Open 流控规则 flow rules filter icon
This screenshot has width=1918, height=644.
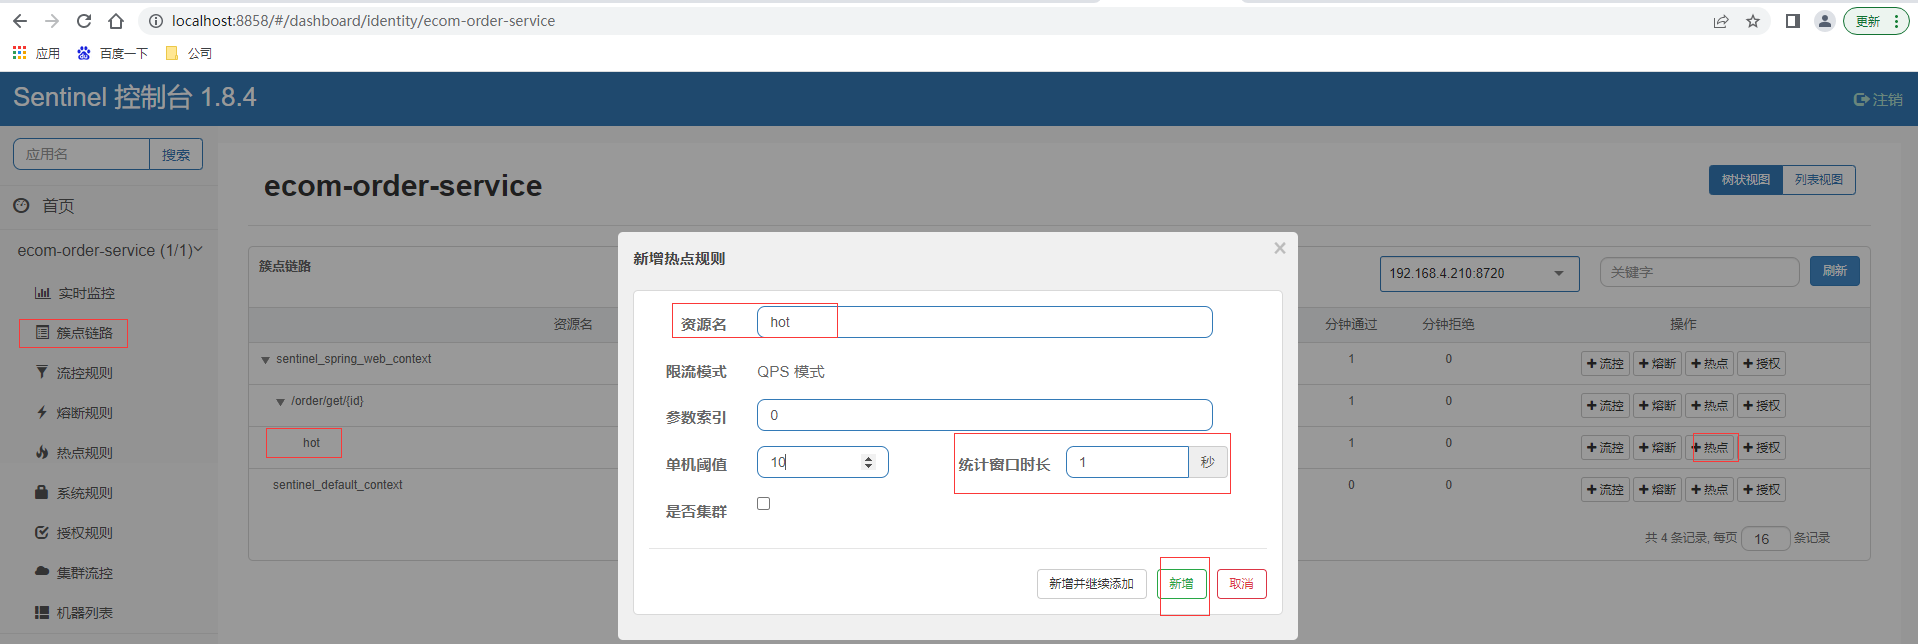click(x=42, y=372)
